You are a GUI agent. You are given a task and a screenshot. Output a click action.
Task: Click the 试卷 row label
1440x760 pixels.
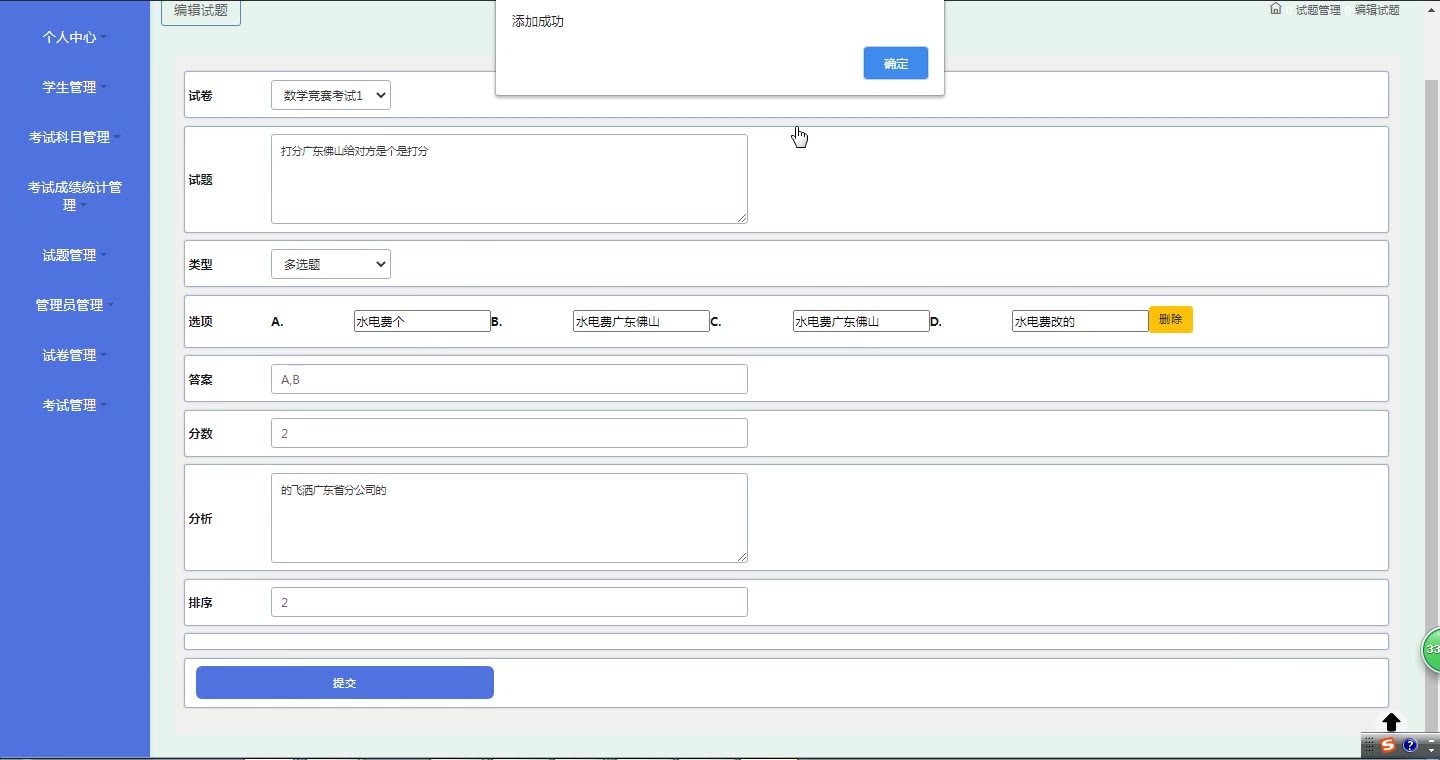coord(200,95)
